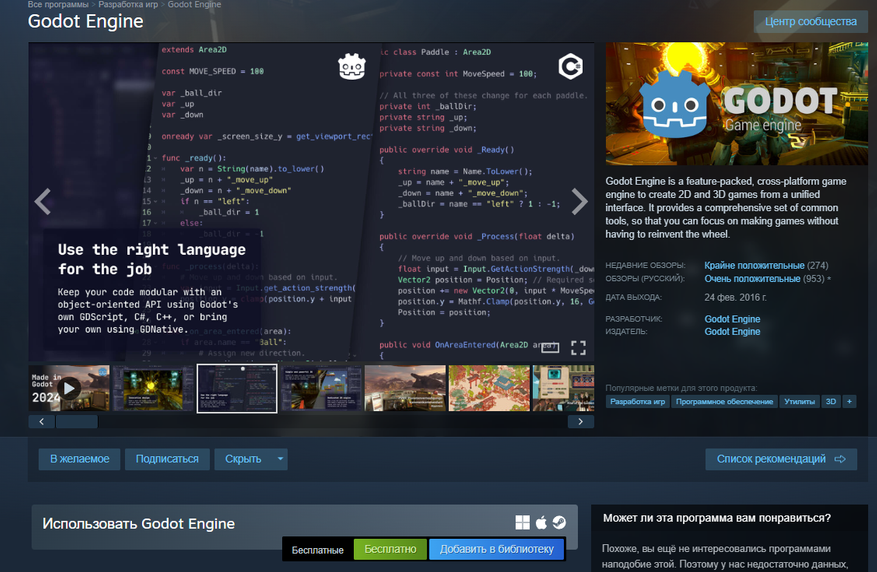Image resolution: width=877 pixels, height=572 pixels.
Task: Enter fullscreen screenshot view
Action: tap(578, 348)
